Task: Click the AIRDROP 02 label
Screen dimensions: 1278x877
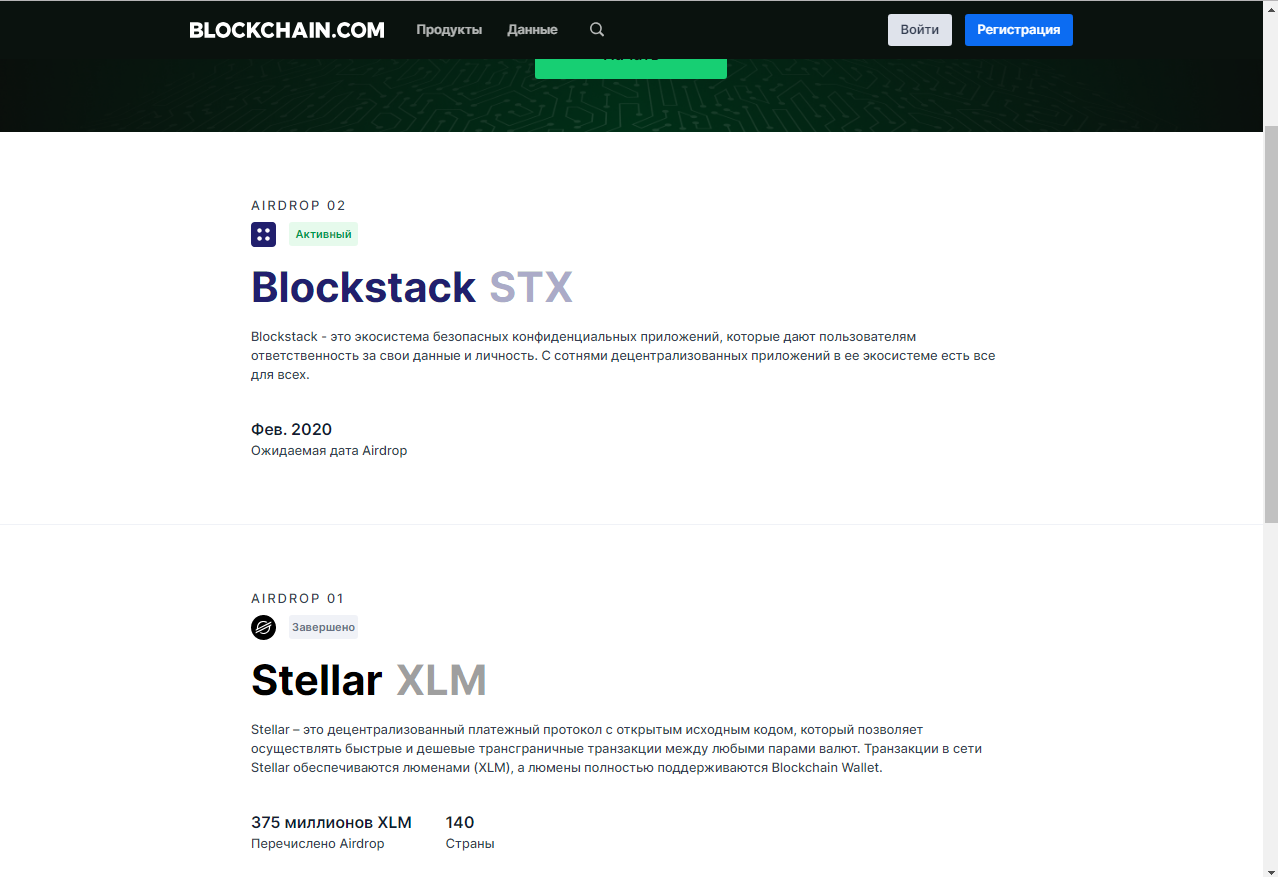Action: 298,206
